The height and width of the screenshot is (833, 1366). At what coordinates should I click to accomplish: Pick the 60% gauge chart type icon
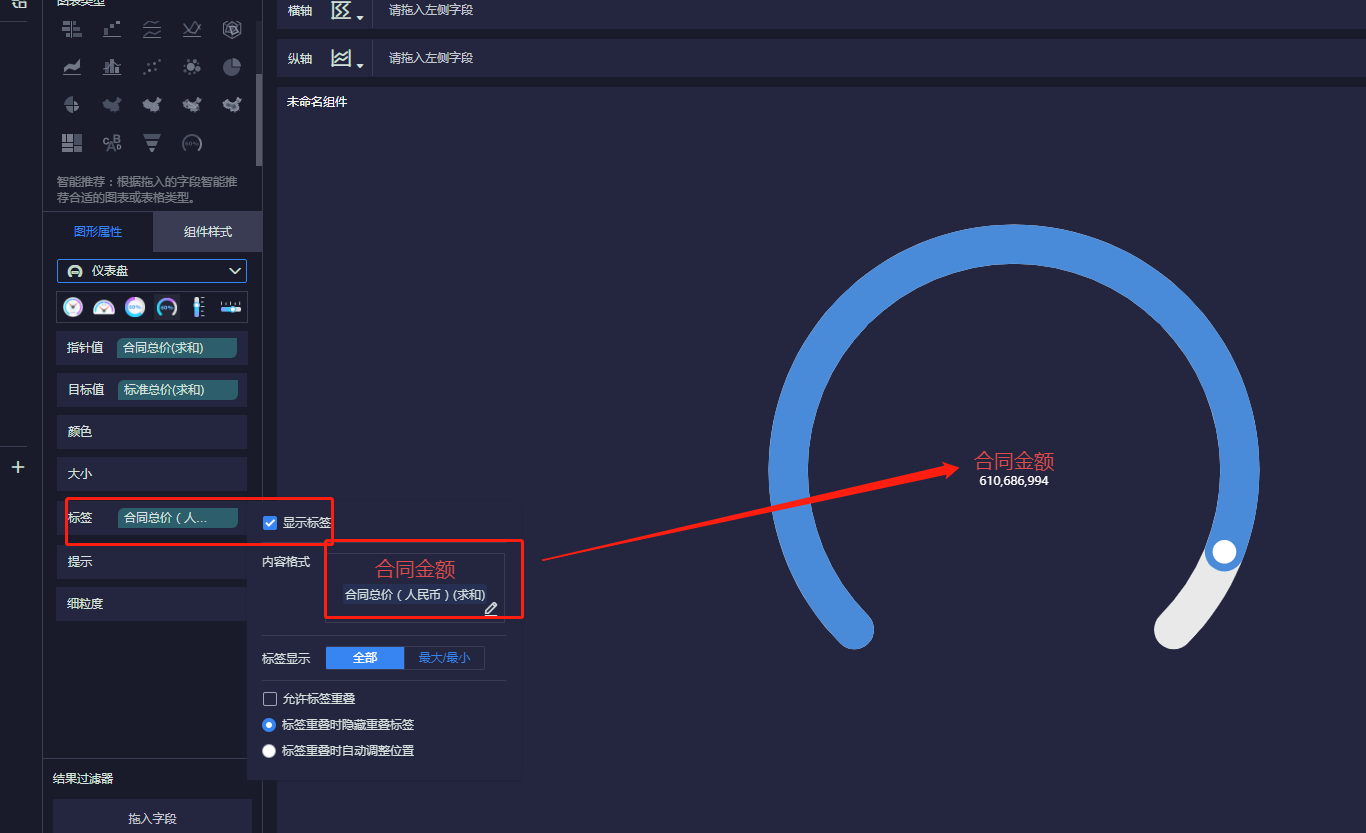192,143
